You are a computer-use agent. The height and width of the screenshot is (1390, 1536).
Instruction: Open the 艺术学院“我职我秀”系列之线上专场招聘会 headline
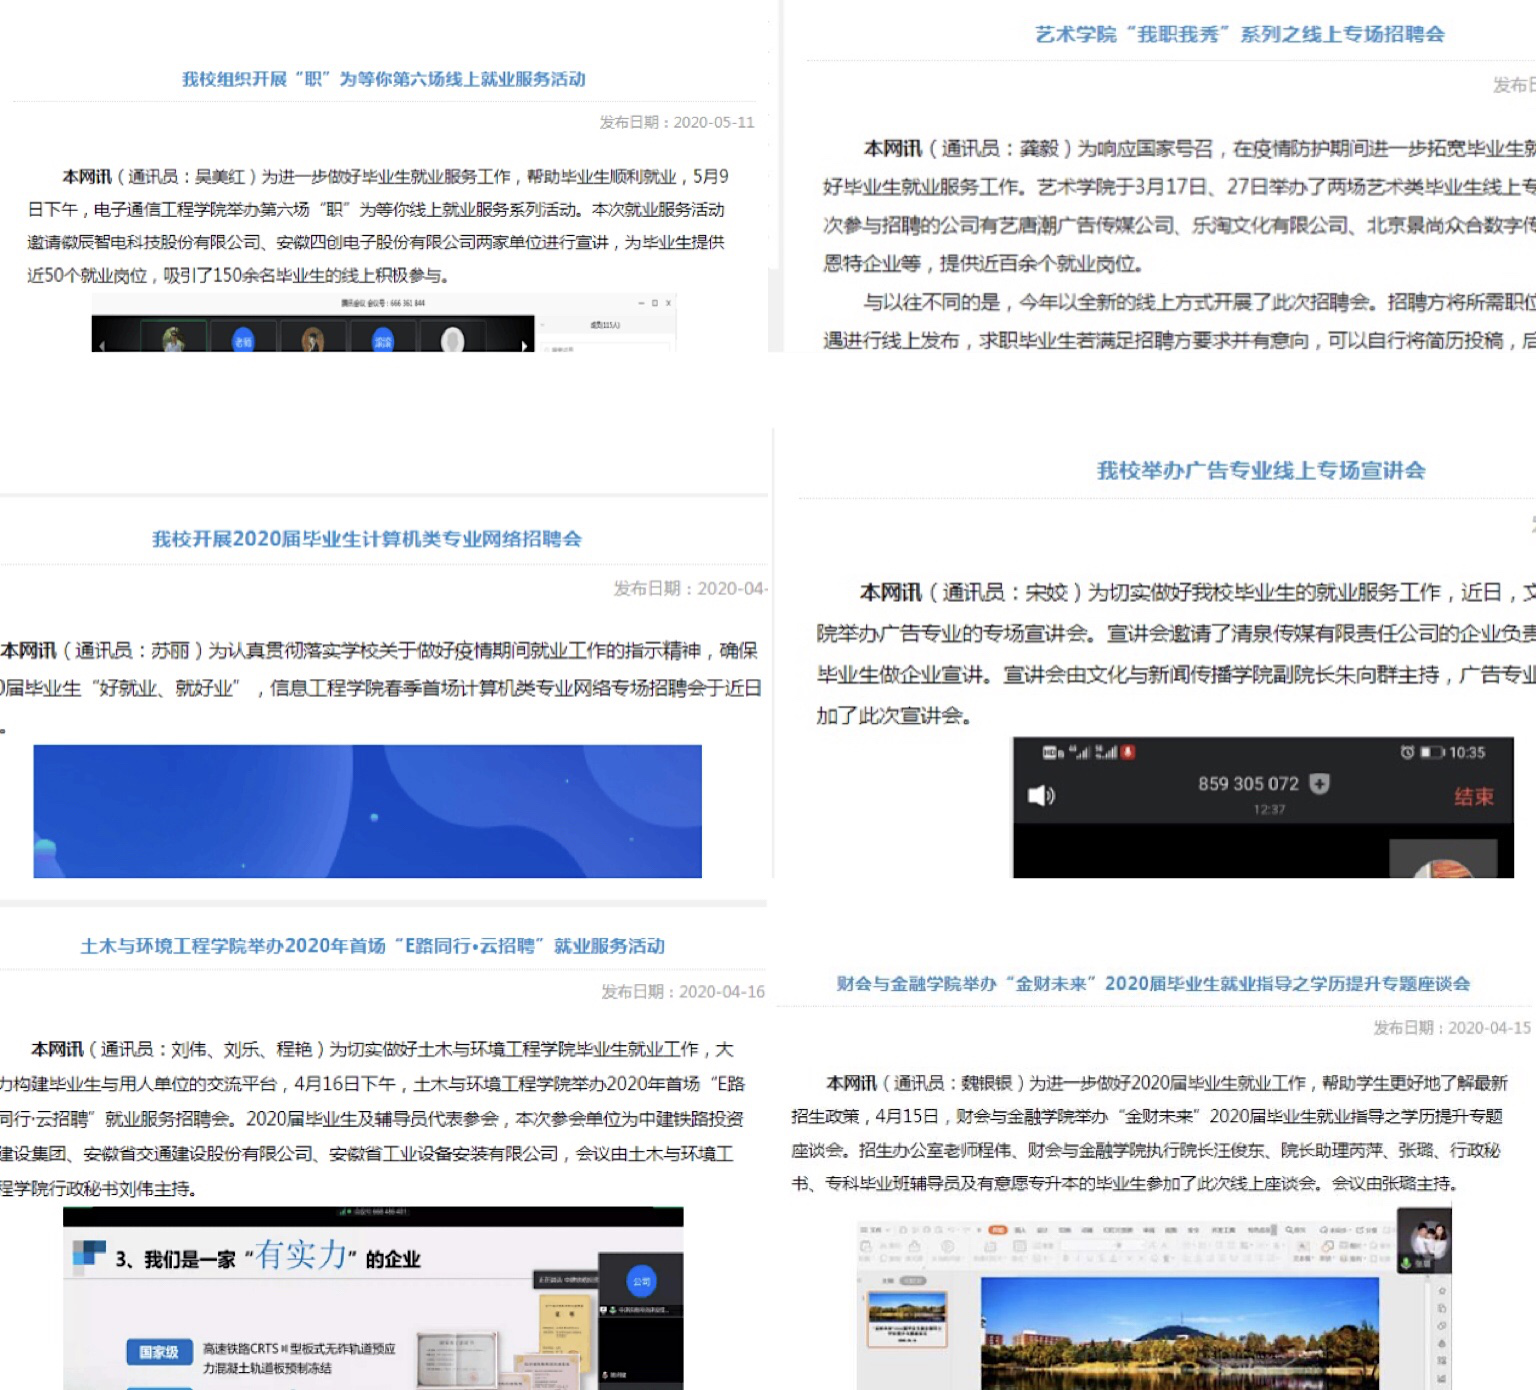1239,34
